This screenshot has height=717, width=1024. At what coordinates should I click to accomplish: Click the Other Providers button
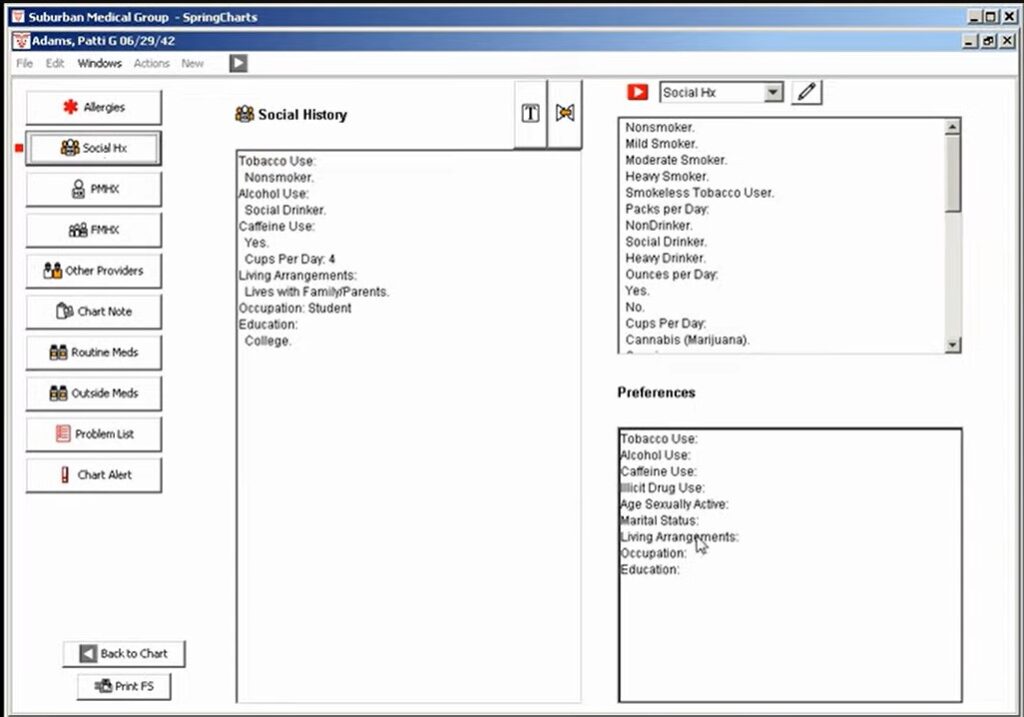93,270
